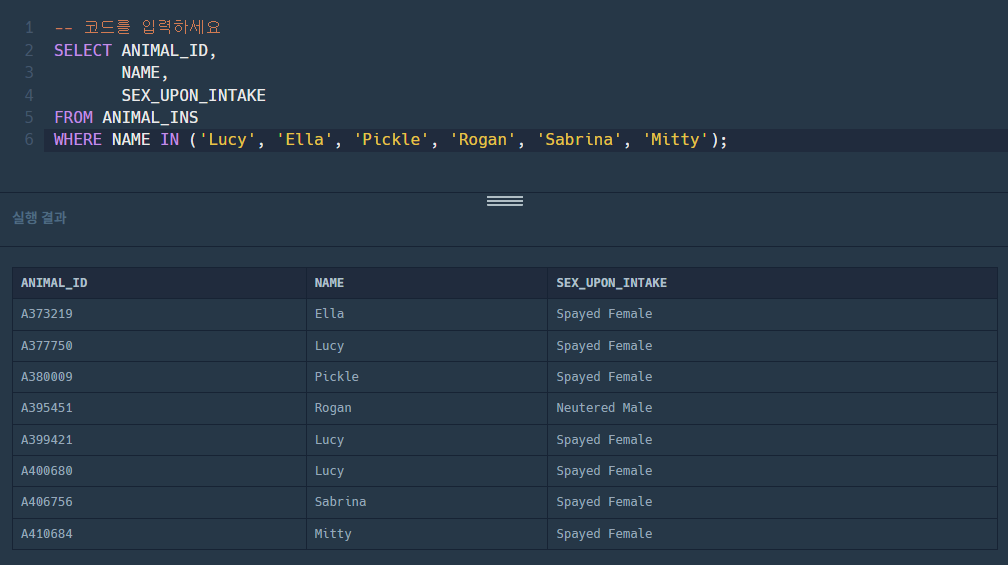Click the 'Ella' string literal in code

(x=305, y=139)
